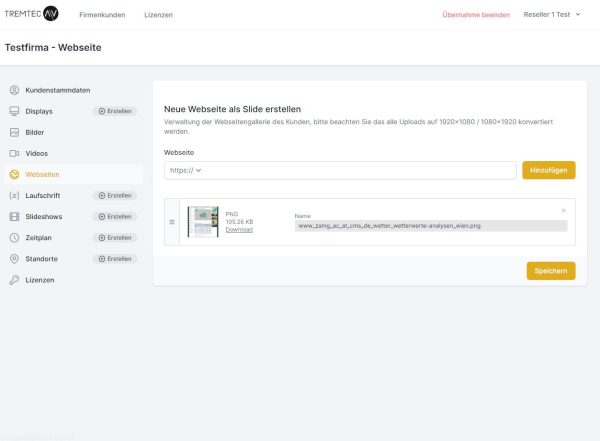This screenshot has width=600, height=441.
Task: Click the Lizenzen key icon in sidebar
Action: 14,280
